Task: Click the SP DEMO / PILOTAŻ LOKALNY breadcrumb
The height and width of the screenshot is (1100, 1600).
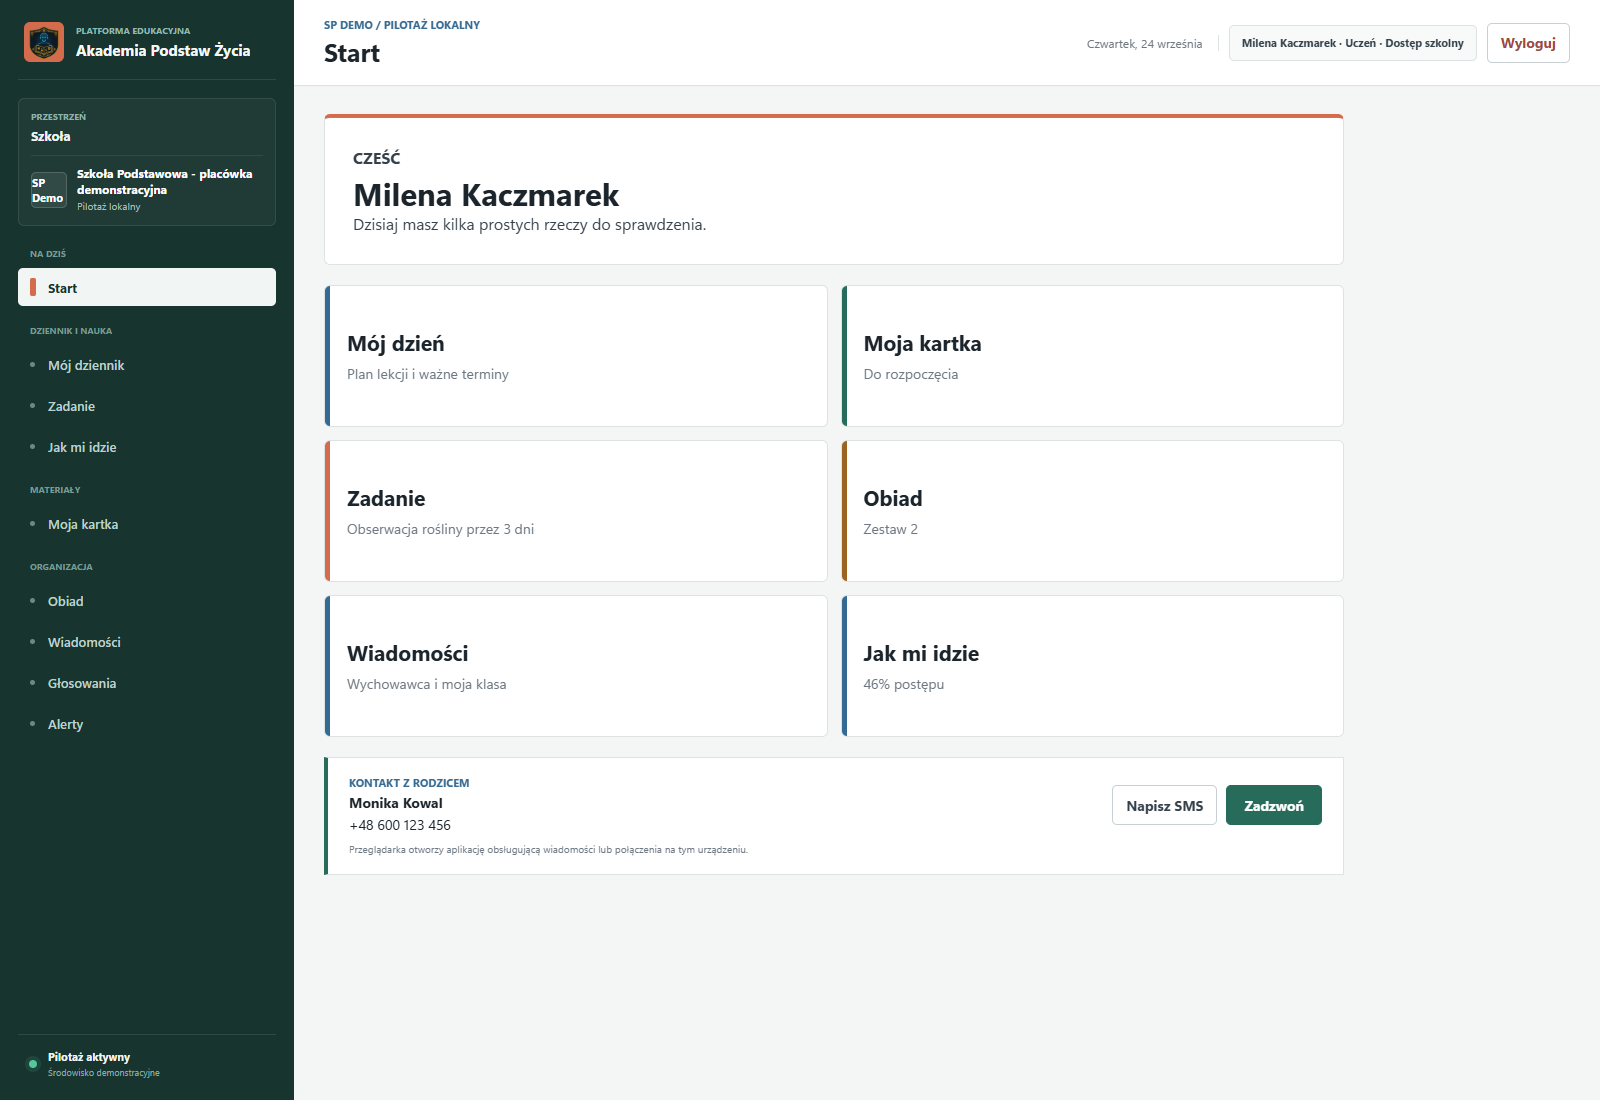Action: 402,25
